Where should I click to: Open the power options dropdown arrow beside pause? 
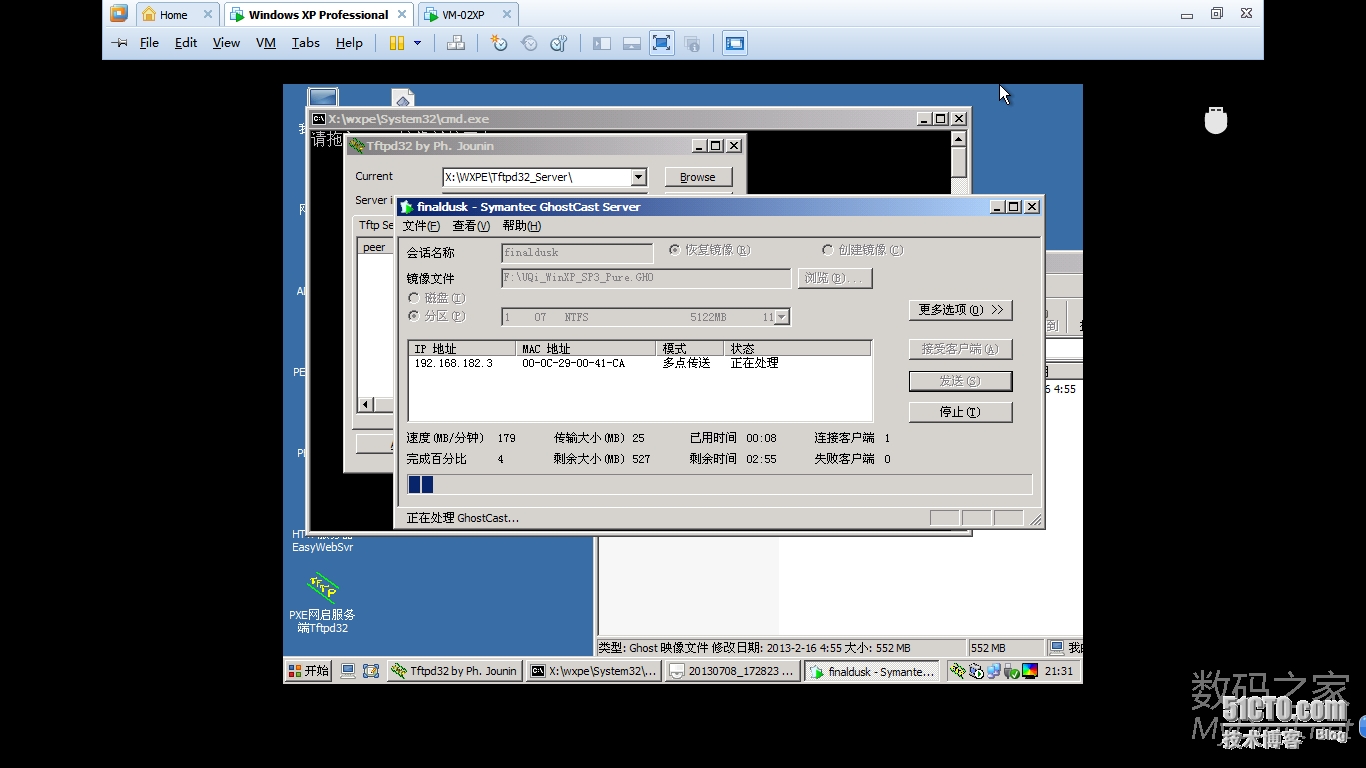(x=417, y=43)
